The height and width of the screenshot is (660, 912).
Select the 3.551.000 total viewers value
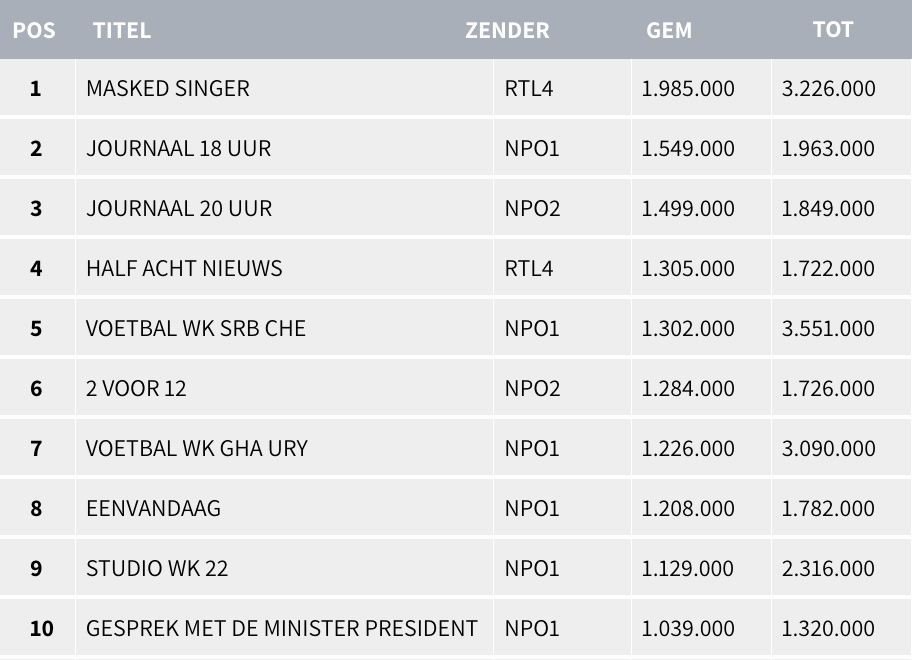pos(828,328)
